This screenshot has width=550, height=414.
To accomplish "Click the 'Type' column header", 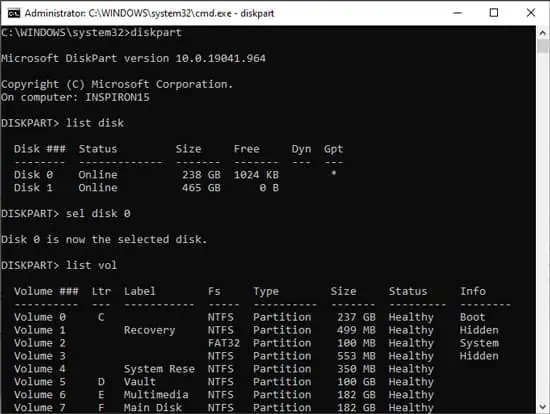I will pyautogui.click(x=266, y=292).
